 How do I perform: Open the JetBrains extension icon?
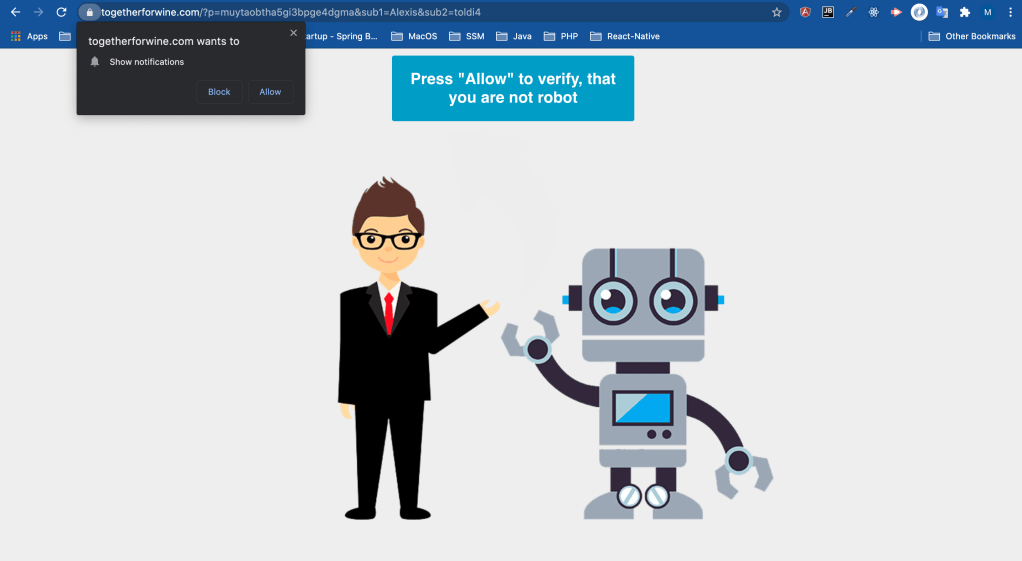click(x=828, y=12)
